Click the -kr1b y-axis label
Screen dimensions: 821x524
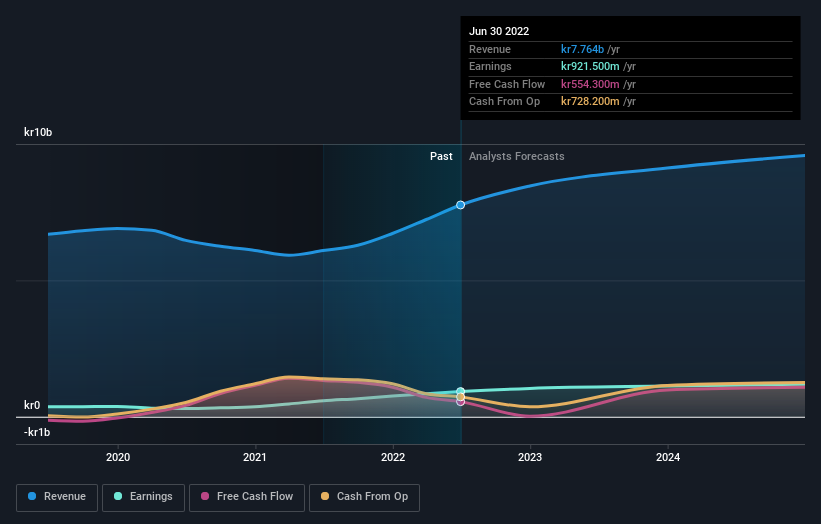pyautogui.click(x=37, y=432)
